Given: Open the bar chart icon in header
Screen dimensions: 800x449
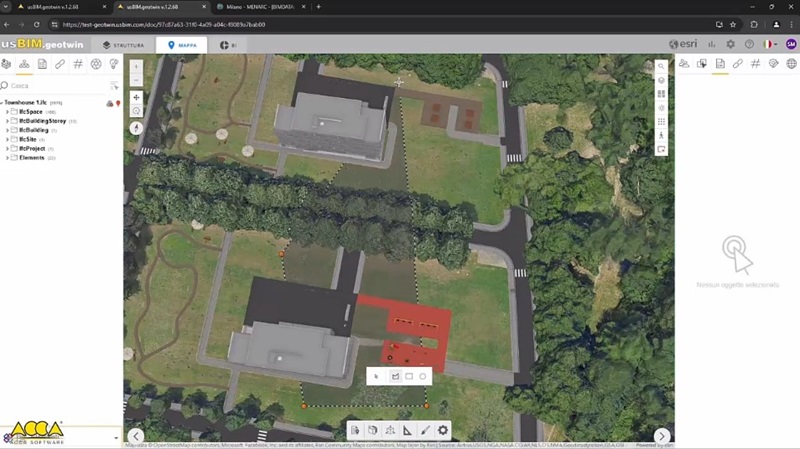Looking at the screenshot, I should [x=712, y=44].
